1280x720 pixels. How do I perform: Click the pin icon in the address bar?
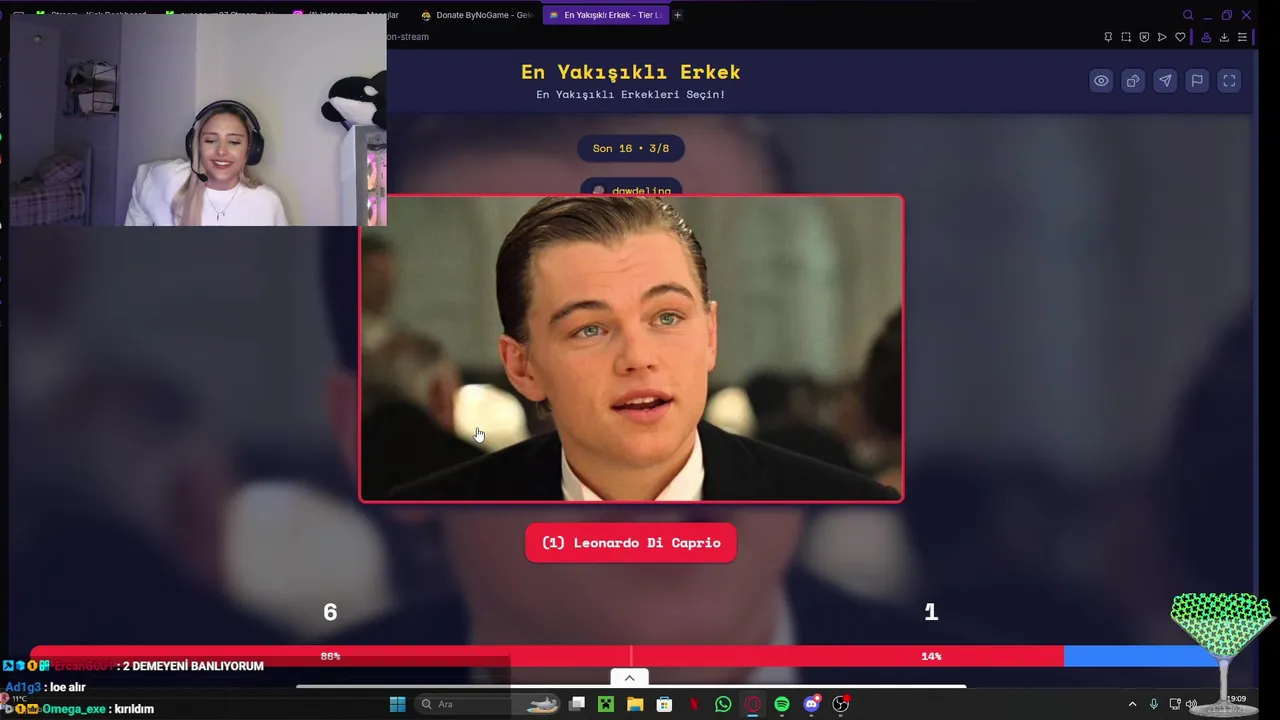click(x=1108, y=37)
